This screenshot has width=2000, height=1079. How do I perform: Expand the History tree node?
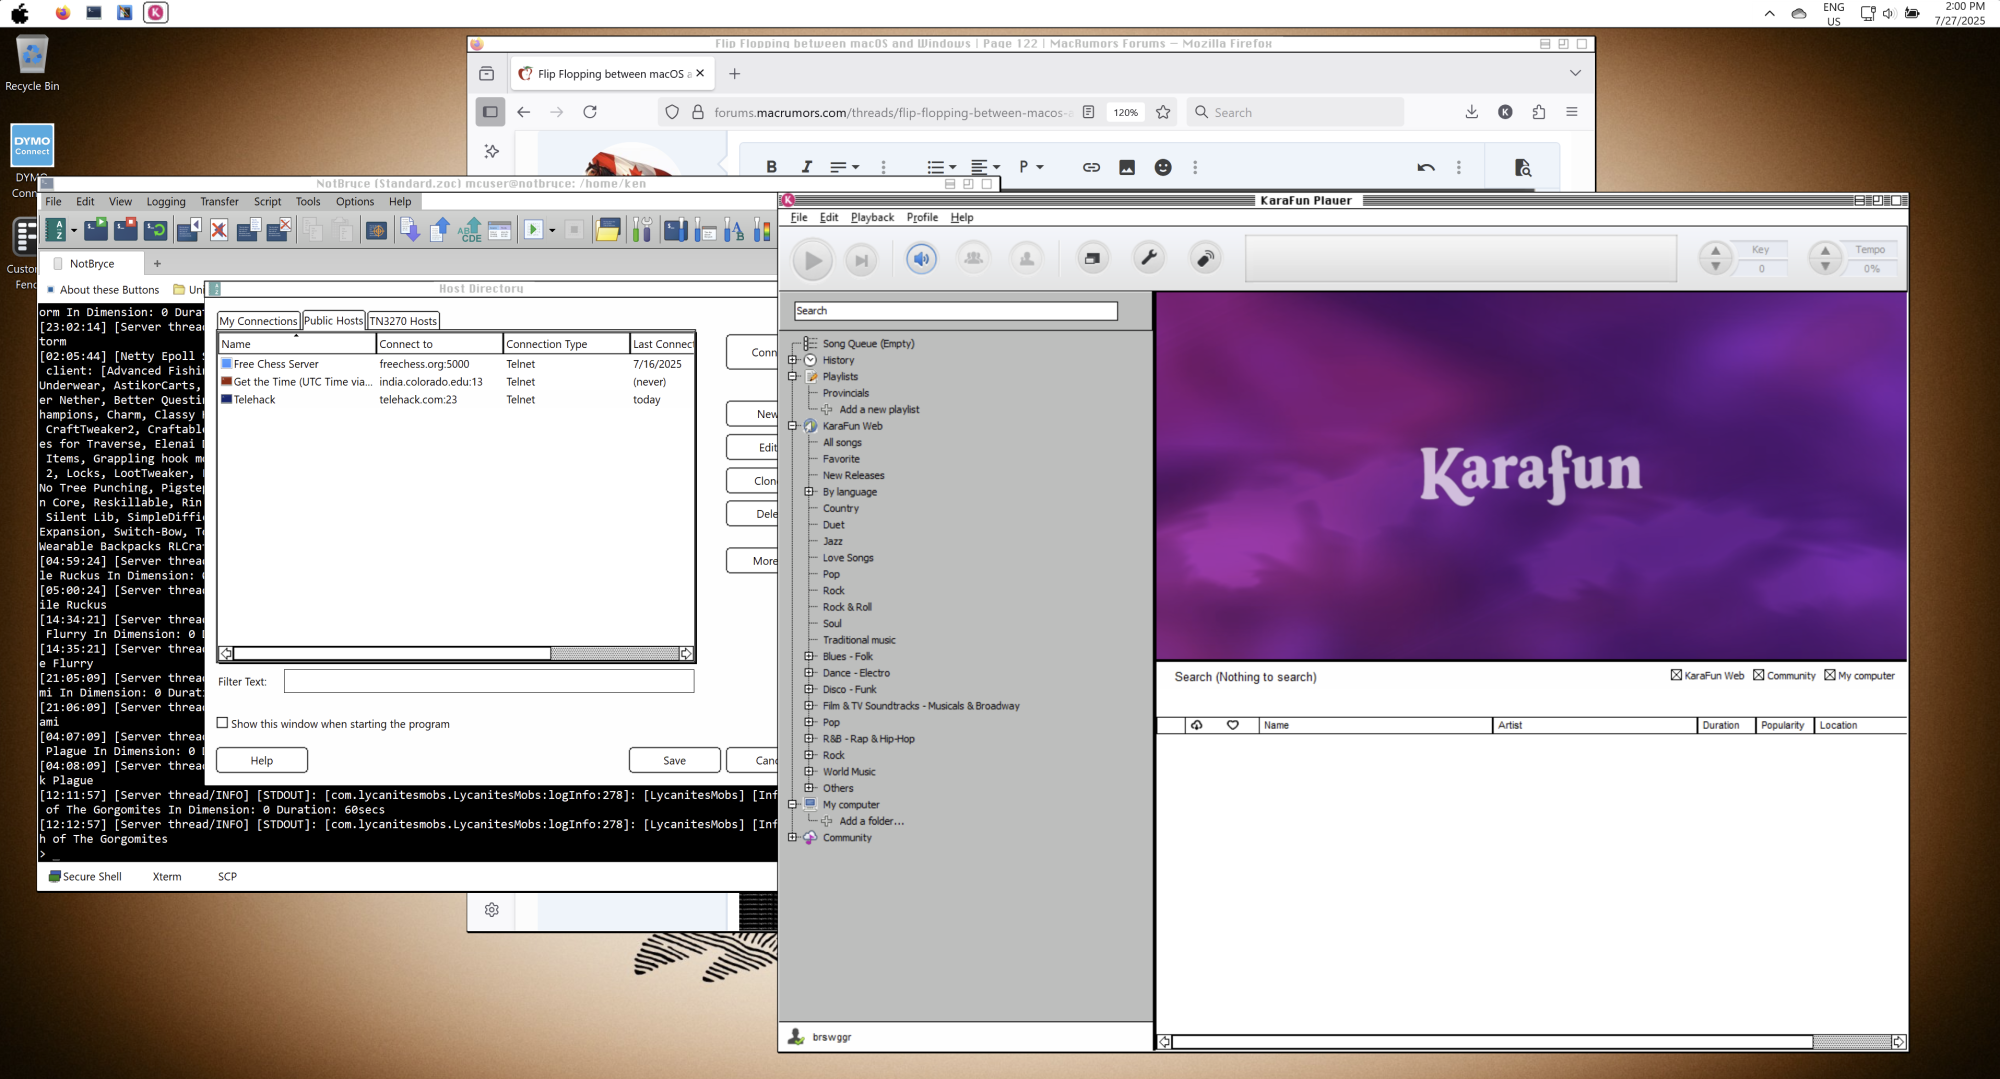793,360
